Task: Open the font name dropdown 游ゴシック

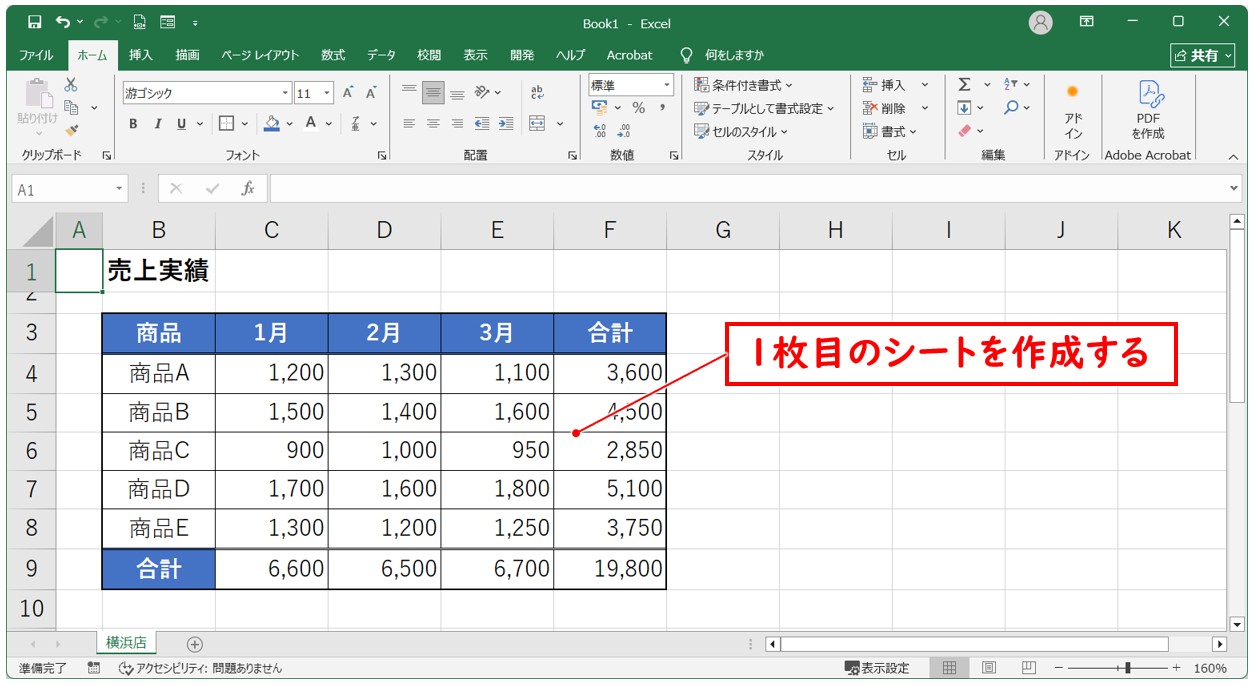Action: 285,93
